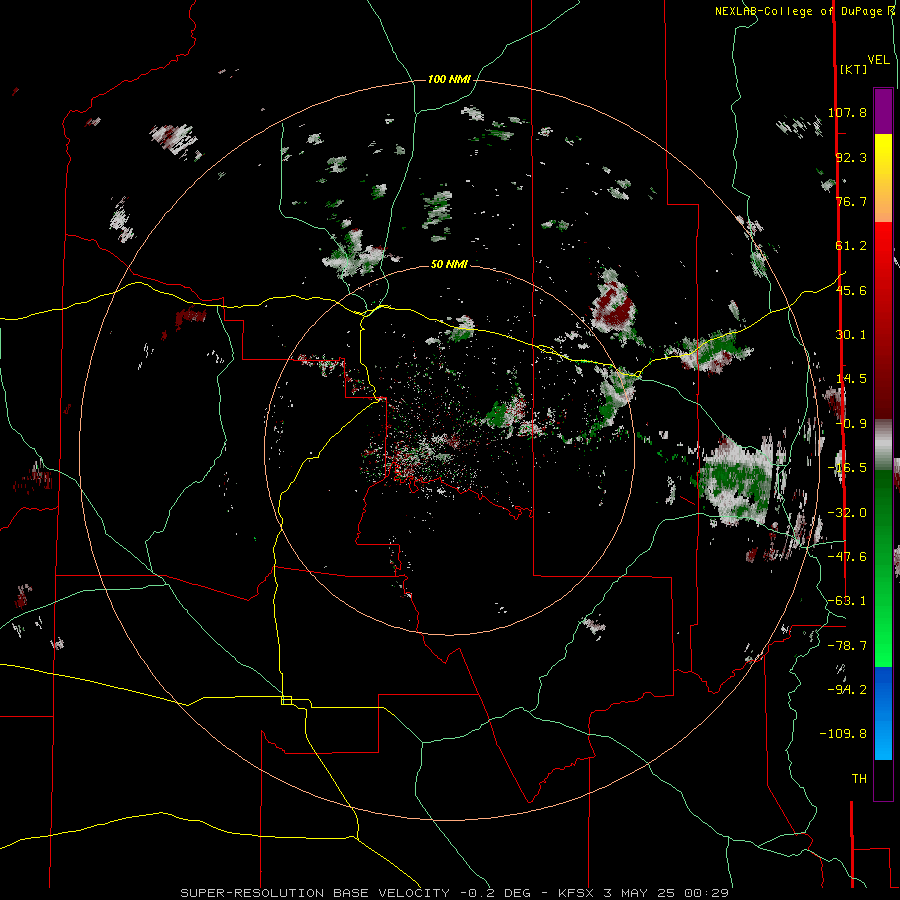Click the 92.3 legend value

coord(851,157)
